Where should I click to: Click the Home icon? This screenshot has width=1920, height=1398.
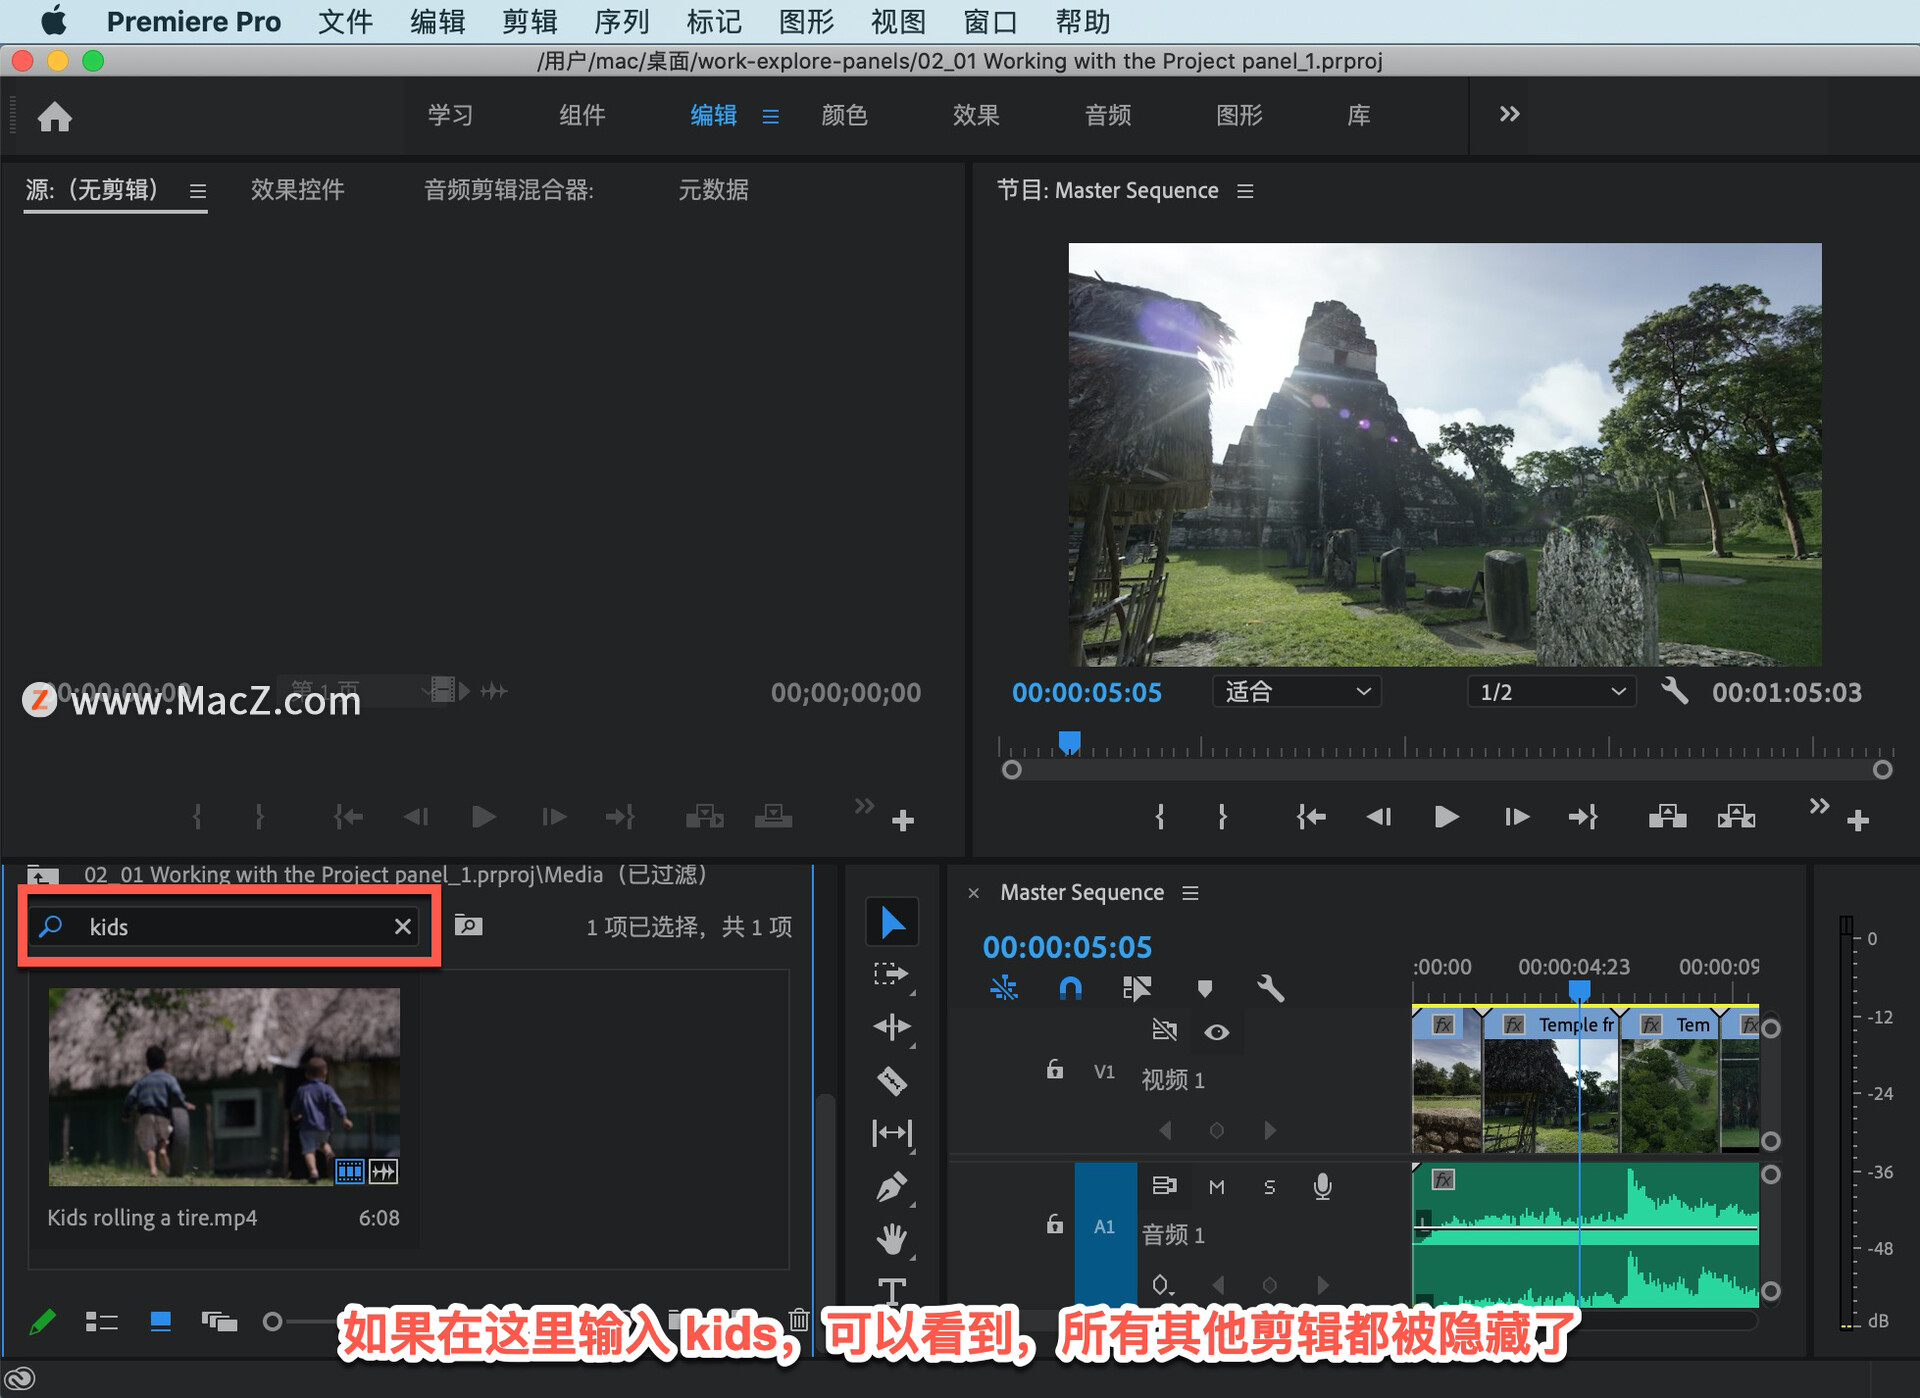54,117
